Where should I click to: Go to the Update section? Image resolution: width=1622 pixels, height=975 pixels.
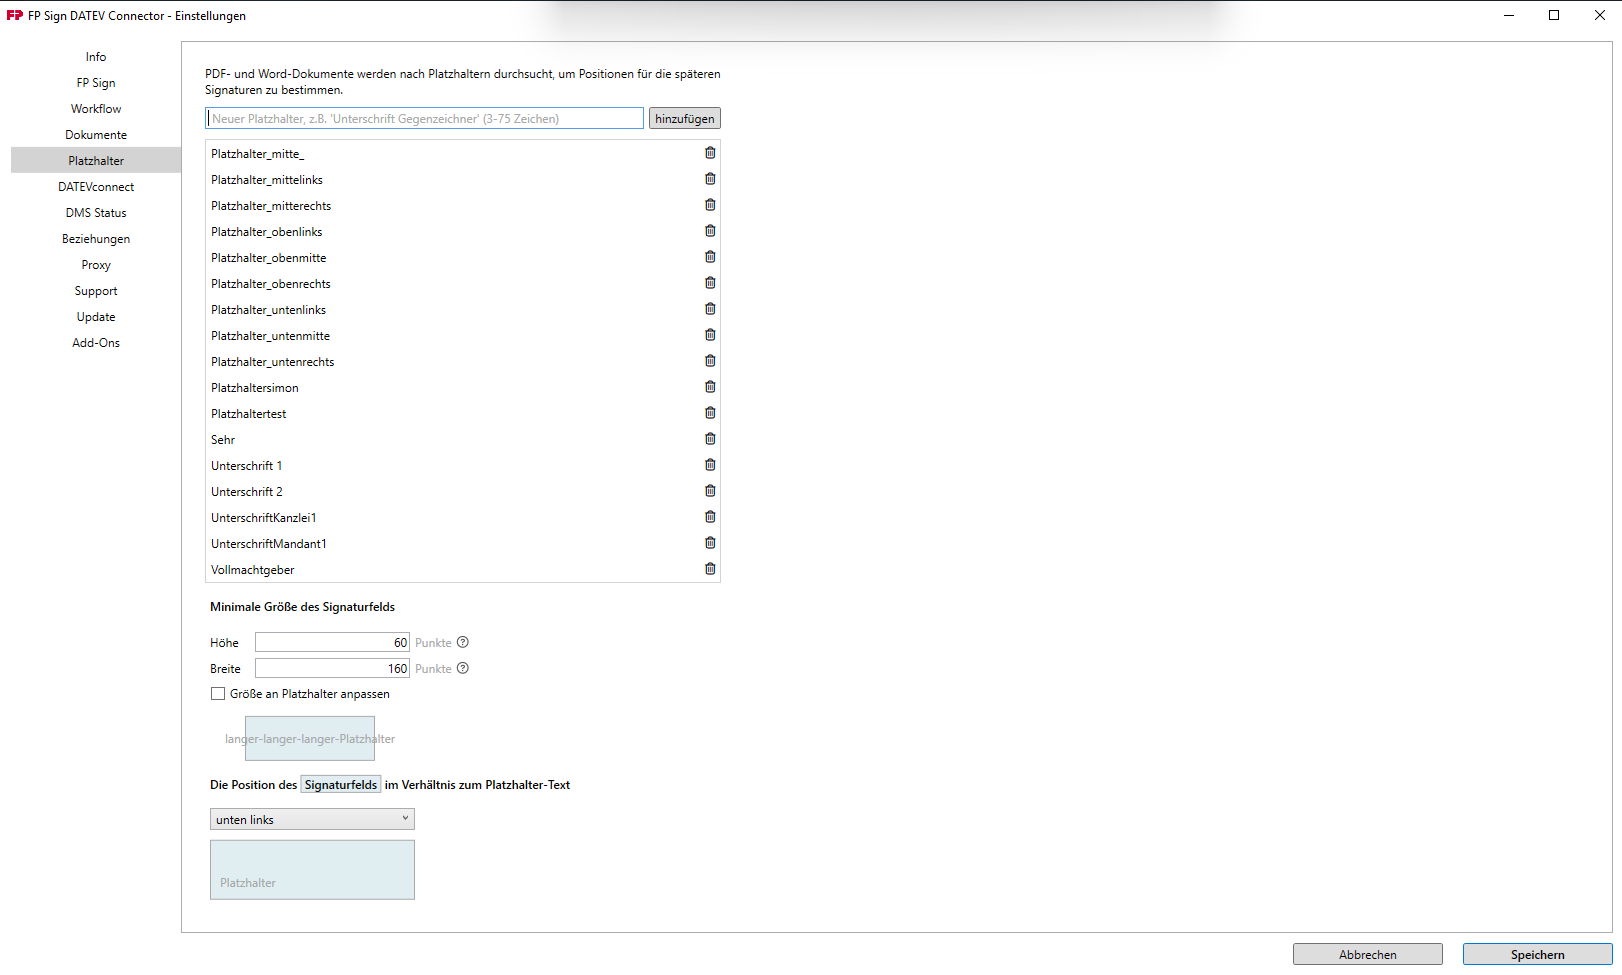click(x=96, y=317)
